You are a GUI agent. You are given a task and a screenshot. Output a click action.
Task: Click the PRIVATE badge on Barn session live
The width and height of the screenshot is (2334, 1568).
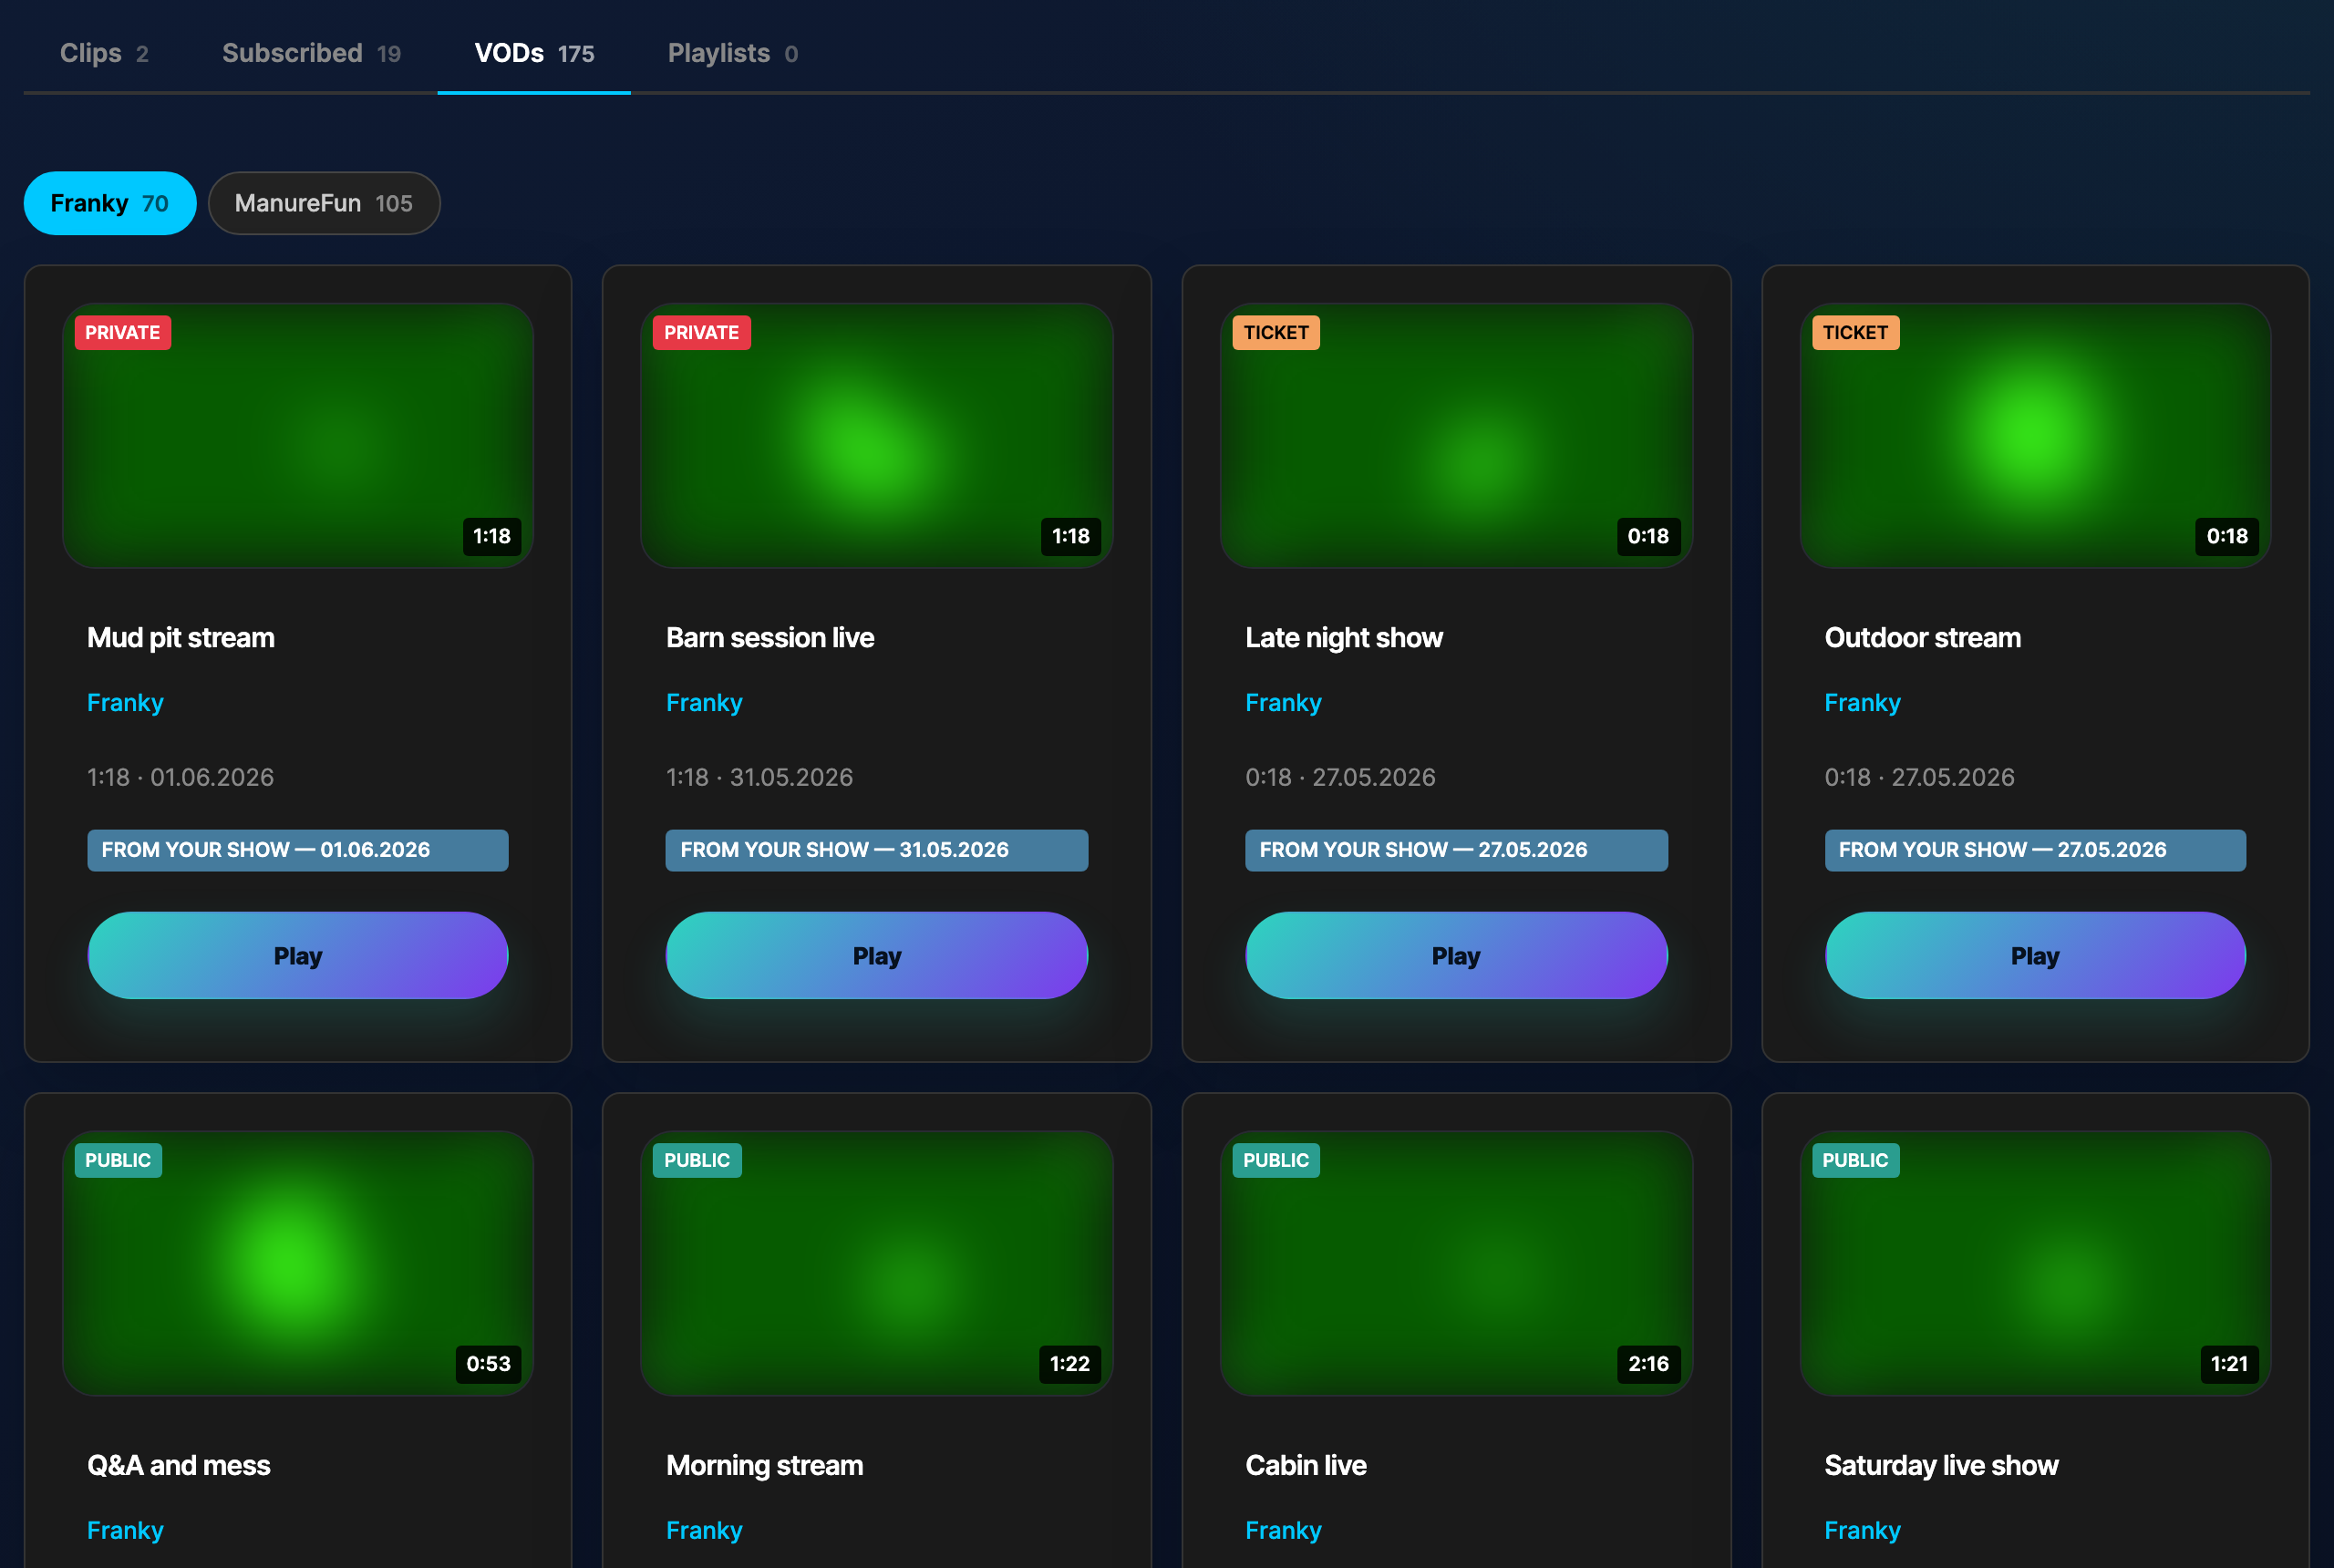tap(702, 333)
